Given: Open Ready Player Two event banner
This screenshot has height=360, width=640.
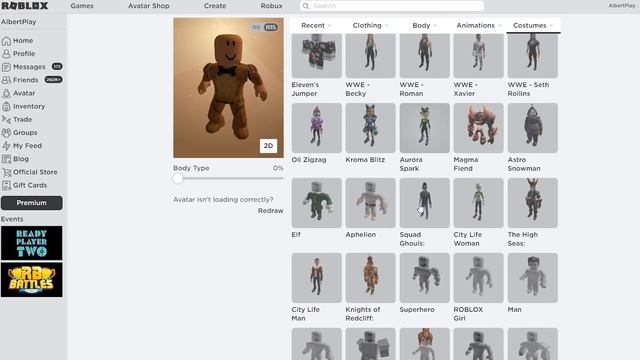Looking at the screenshot, I should coord(31,243).
